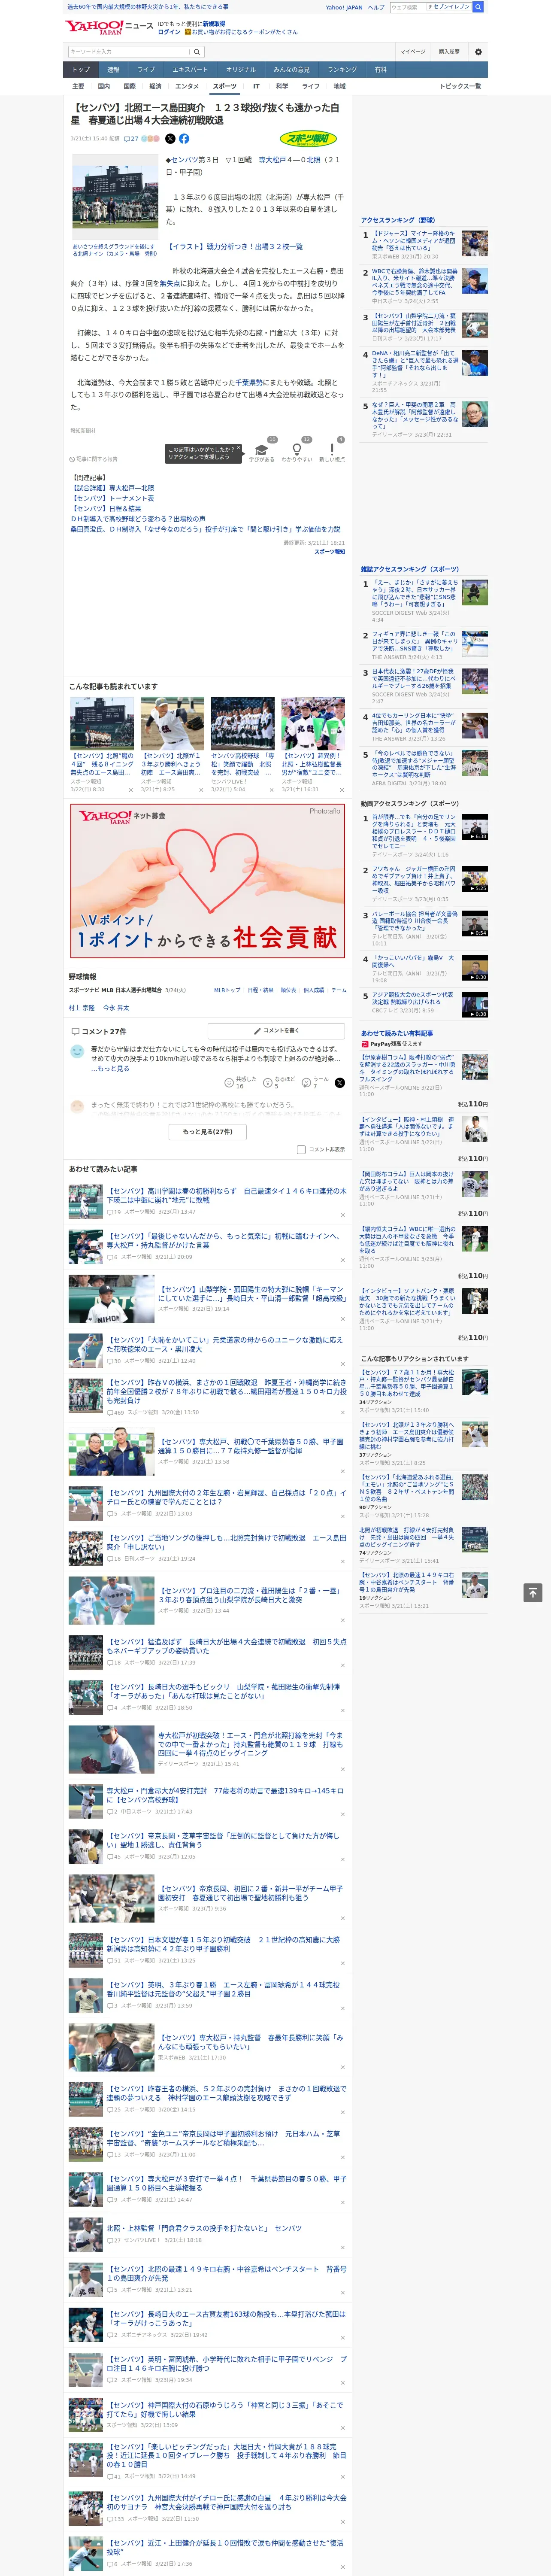
Task: Open the オリジナル tab
Action: [241, 70]
